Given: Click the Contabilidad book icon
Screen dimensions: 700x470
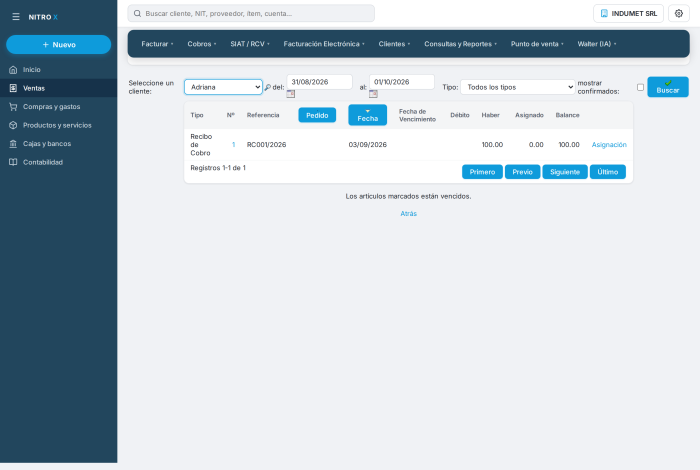Looking at the screenshot, I should click(13, 162).
